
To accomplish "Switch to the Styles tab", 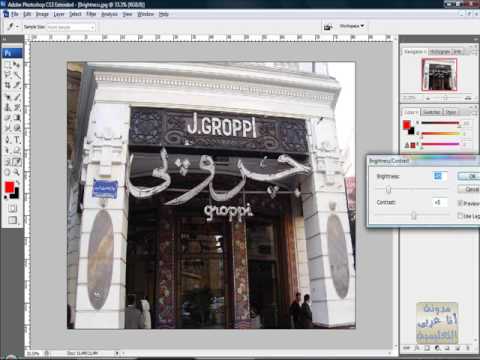I will coord(451,112).
